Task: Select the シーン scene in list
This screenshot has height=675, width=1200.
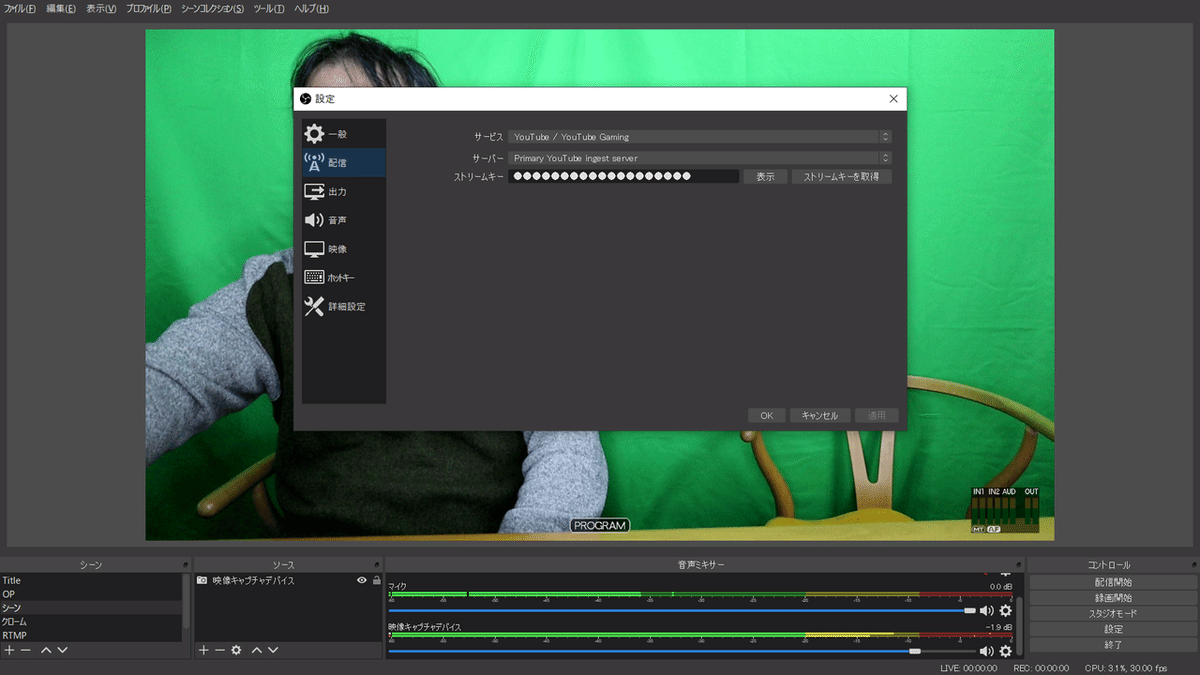Action: pyautogui.click(x=92, y=608)
